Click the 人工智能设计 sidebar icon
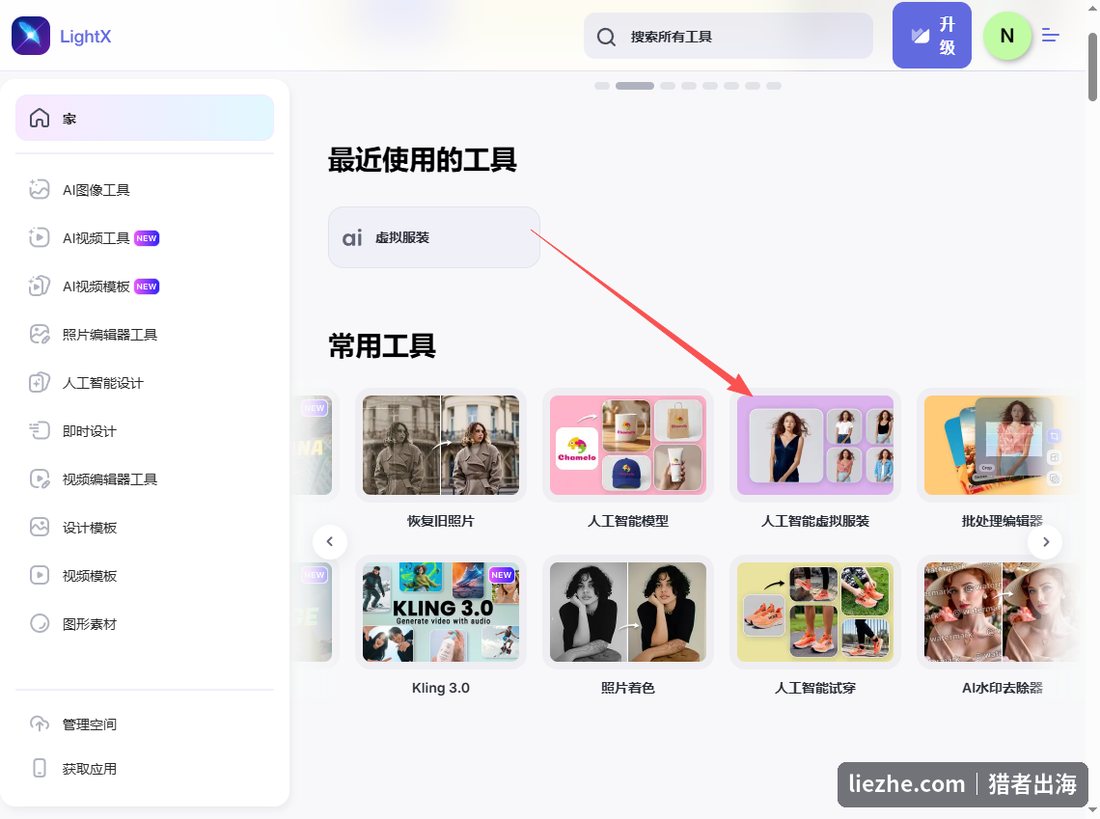Image resolution: width=1100 pixels, height=819 pixels. pos(39,382)
